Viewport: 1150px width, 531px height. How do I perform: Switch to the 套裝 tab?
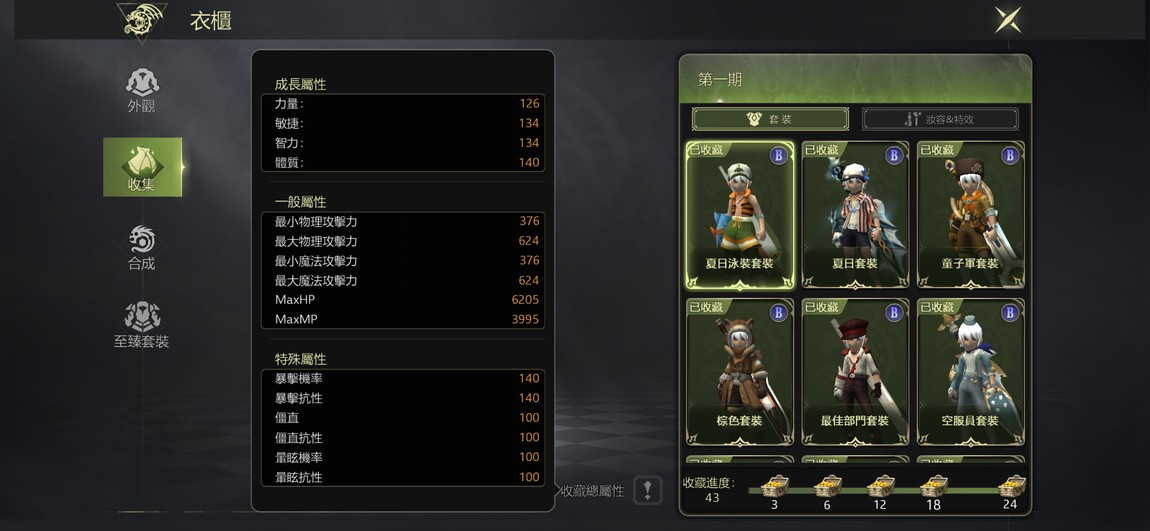click(x=770, y=119)
